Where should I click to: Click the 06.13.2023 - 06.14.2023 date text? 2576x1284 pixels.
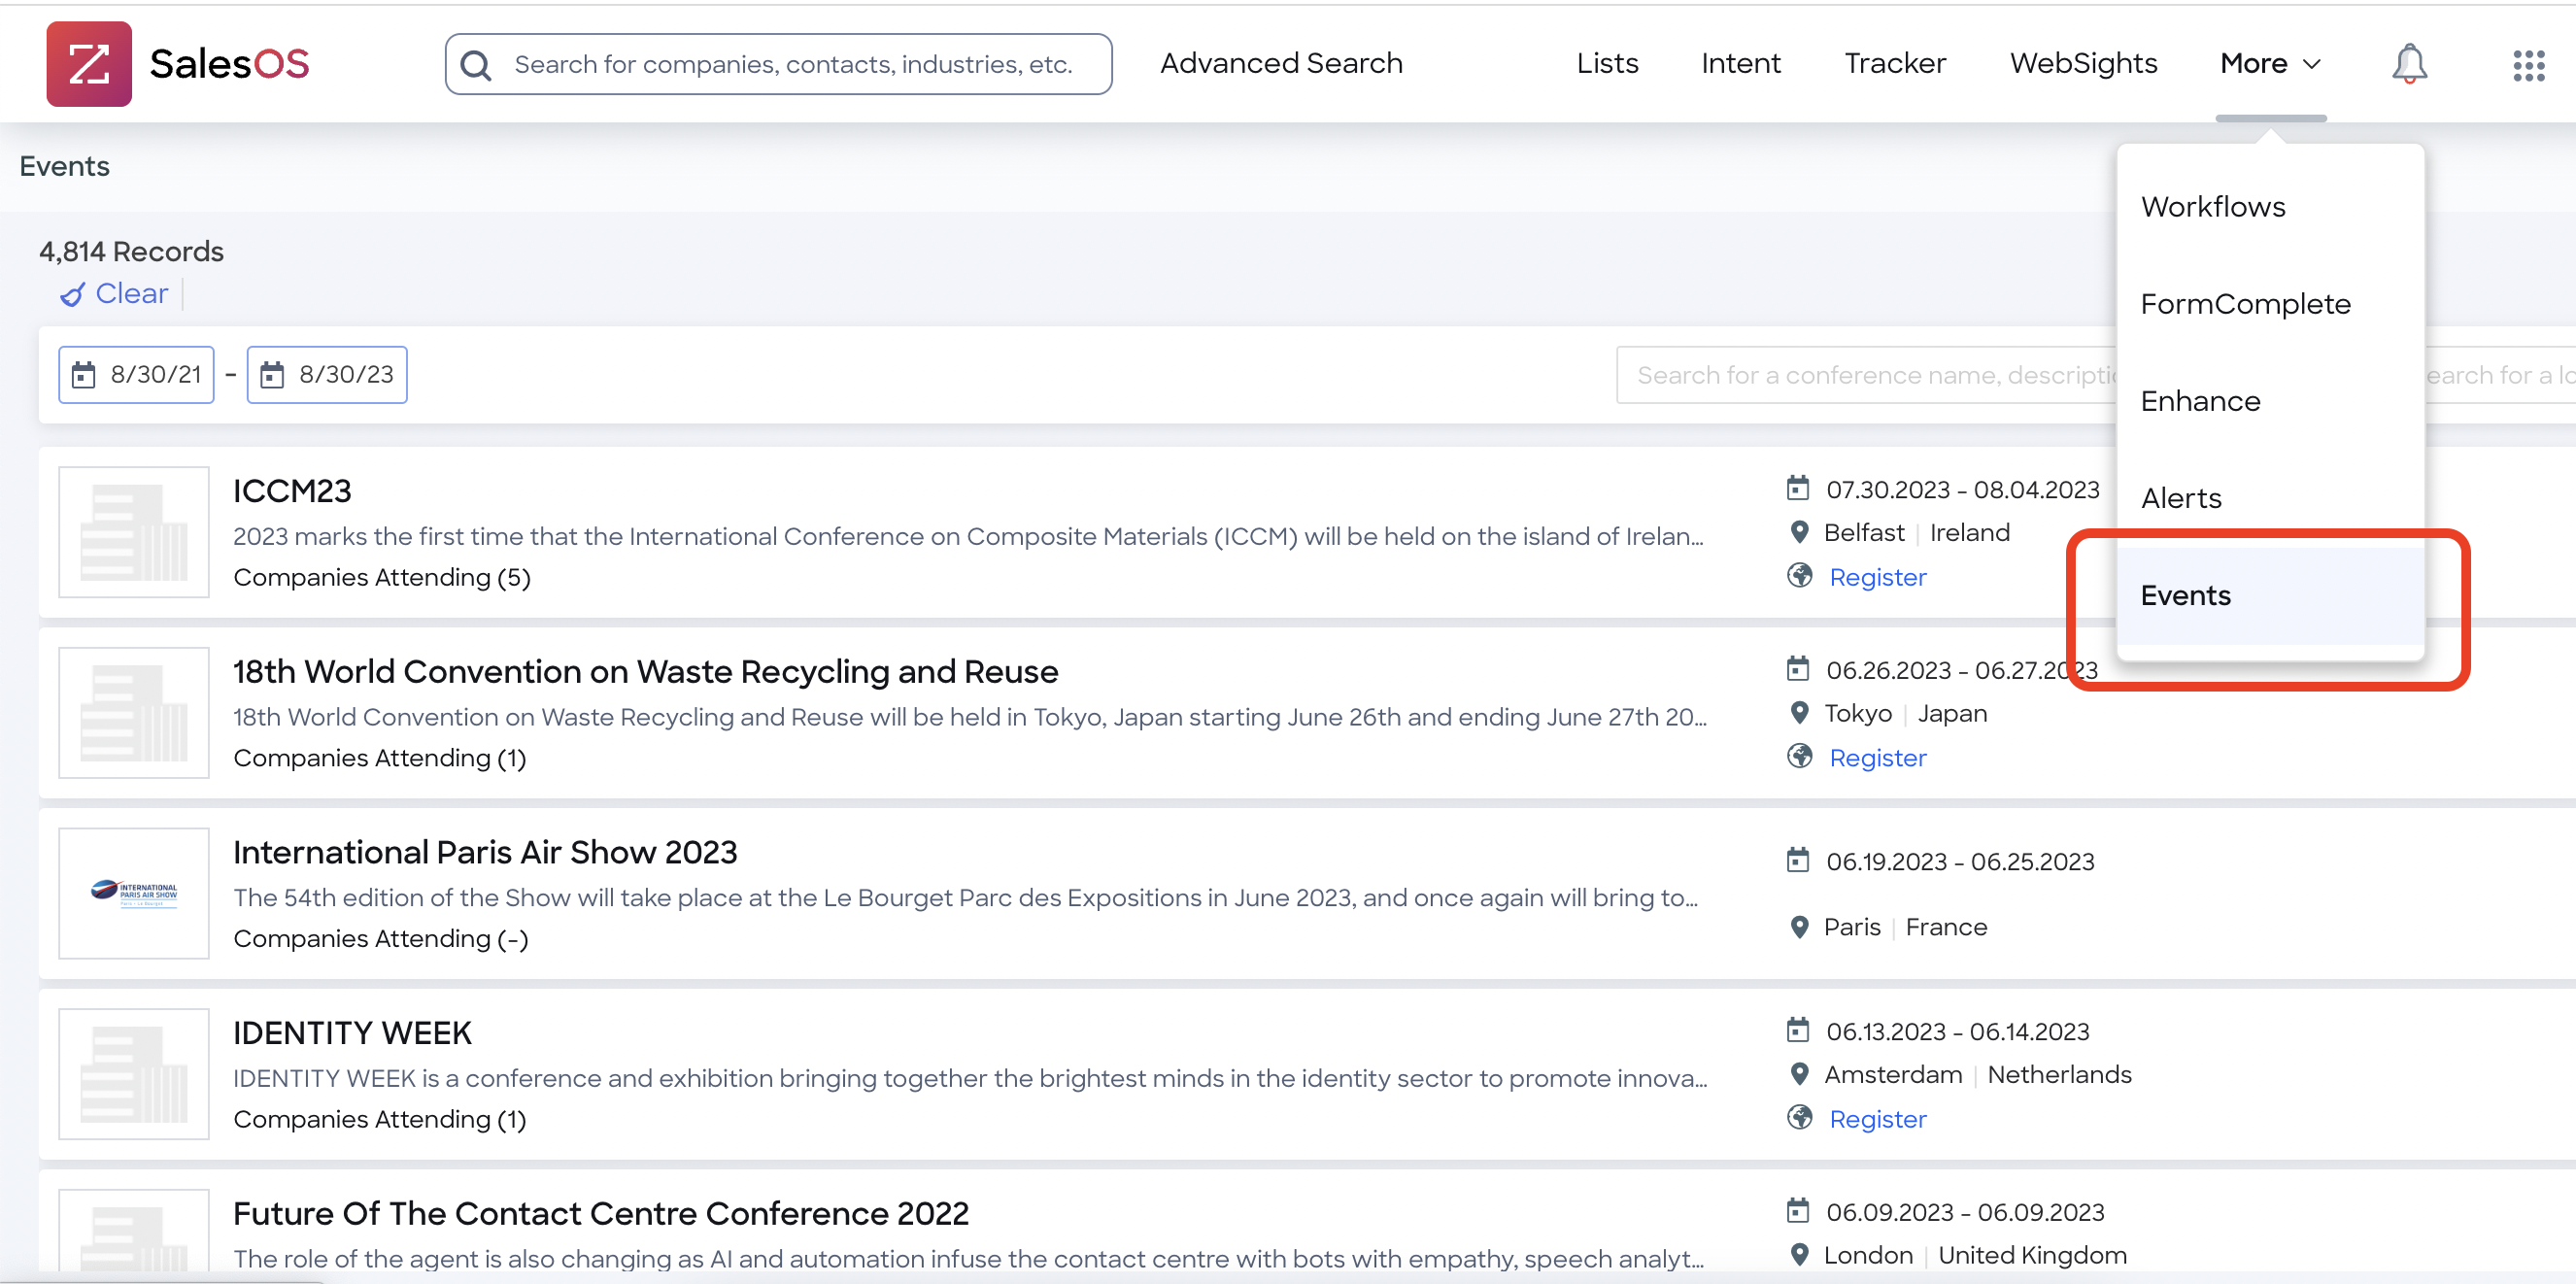point(1957,1032)
